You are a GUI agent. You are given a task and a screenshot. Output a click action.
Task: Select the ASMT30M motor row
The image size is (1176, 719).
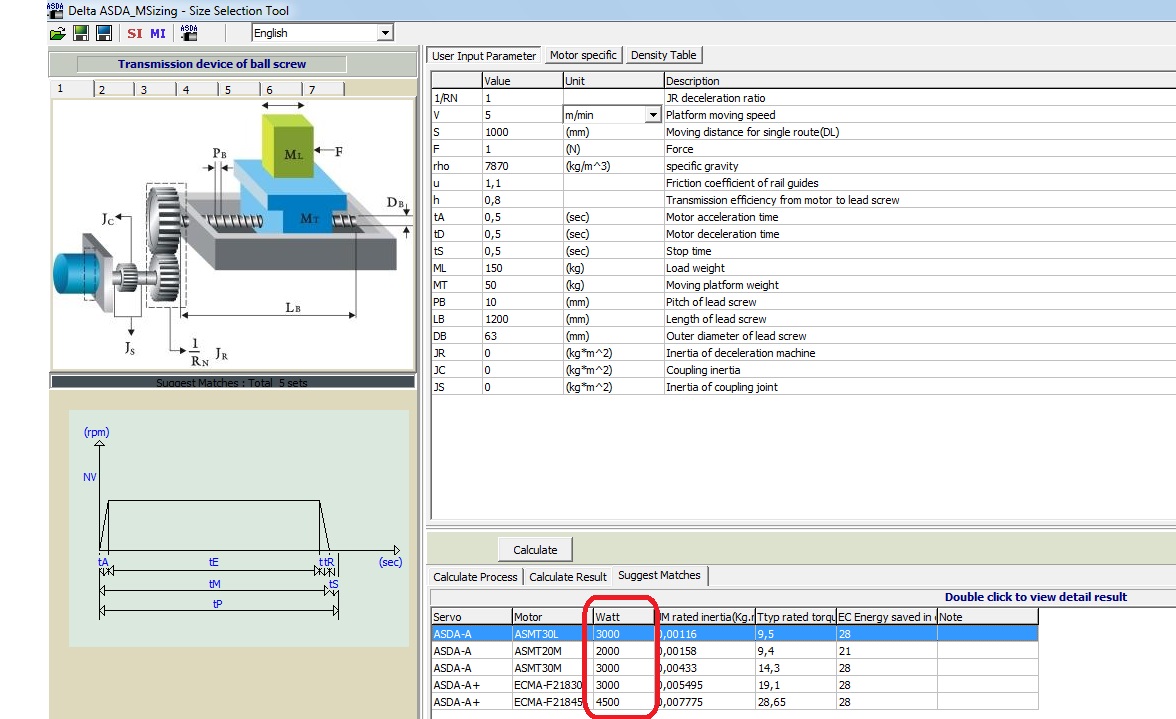[x=734, y=668]
